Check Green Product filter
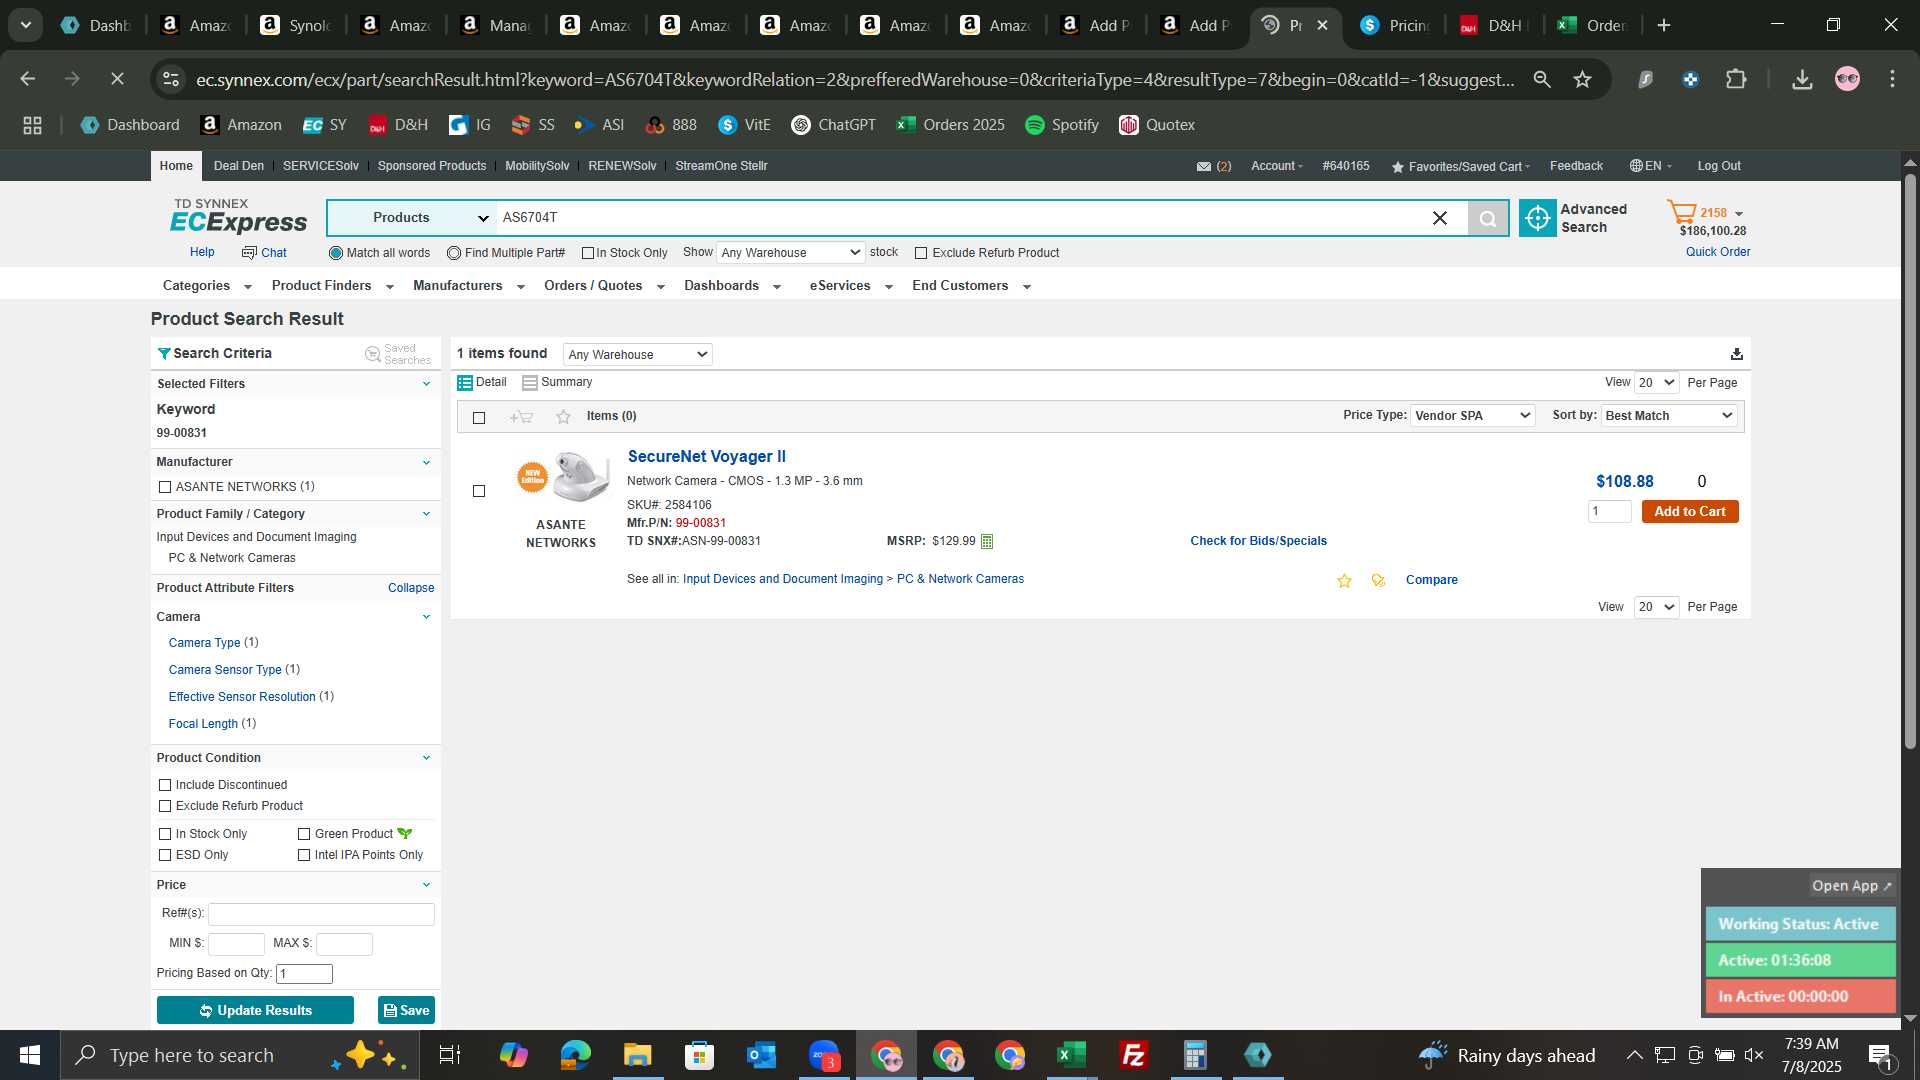This screenshot has width=1920, height=1080. click(x=304, y=834)
